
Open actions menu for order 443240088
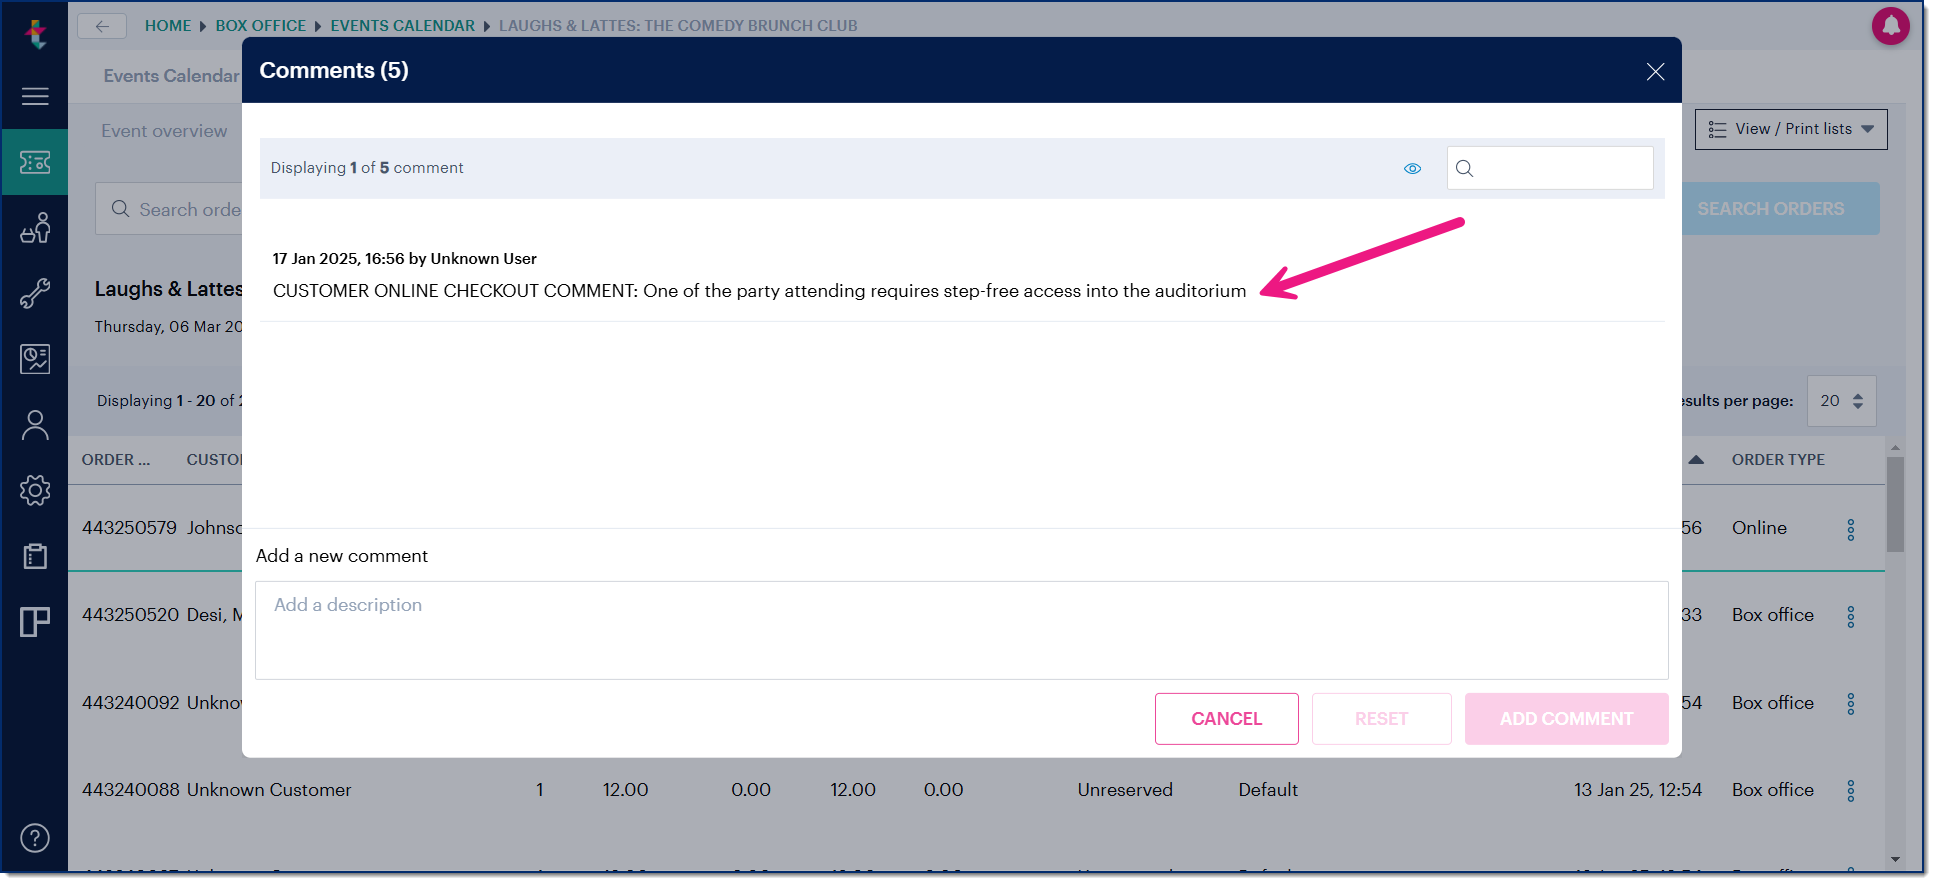tap(1850, 791)
